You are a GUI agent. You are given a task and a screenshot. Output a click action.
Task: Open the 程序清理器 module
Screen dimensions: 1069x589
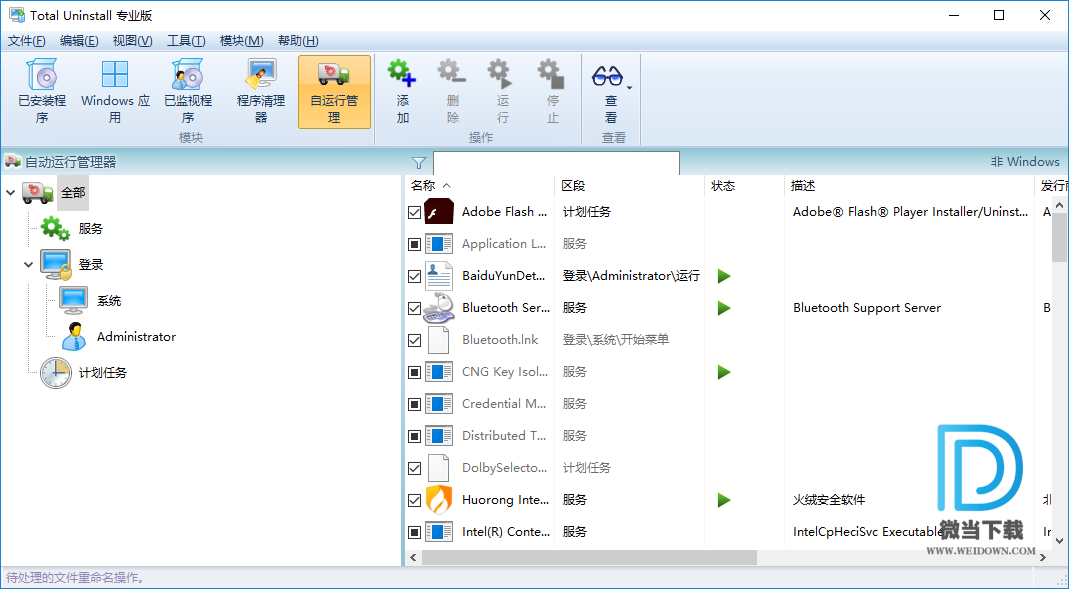(x=261, y=92)
